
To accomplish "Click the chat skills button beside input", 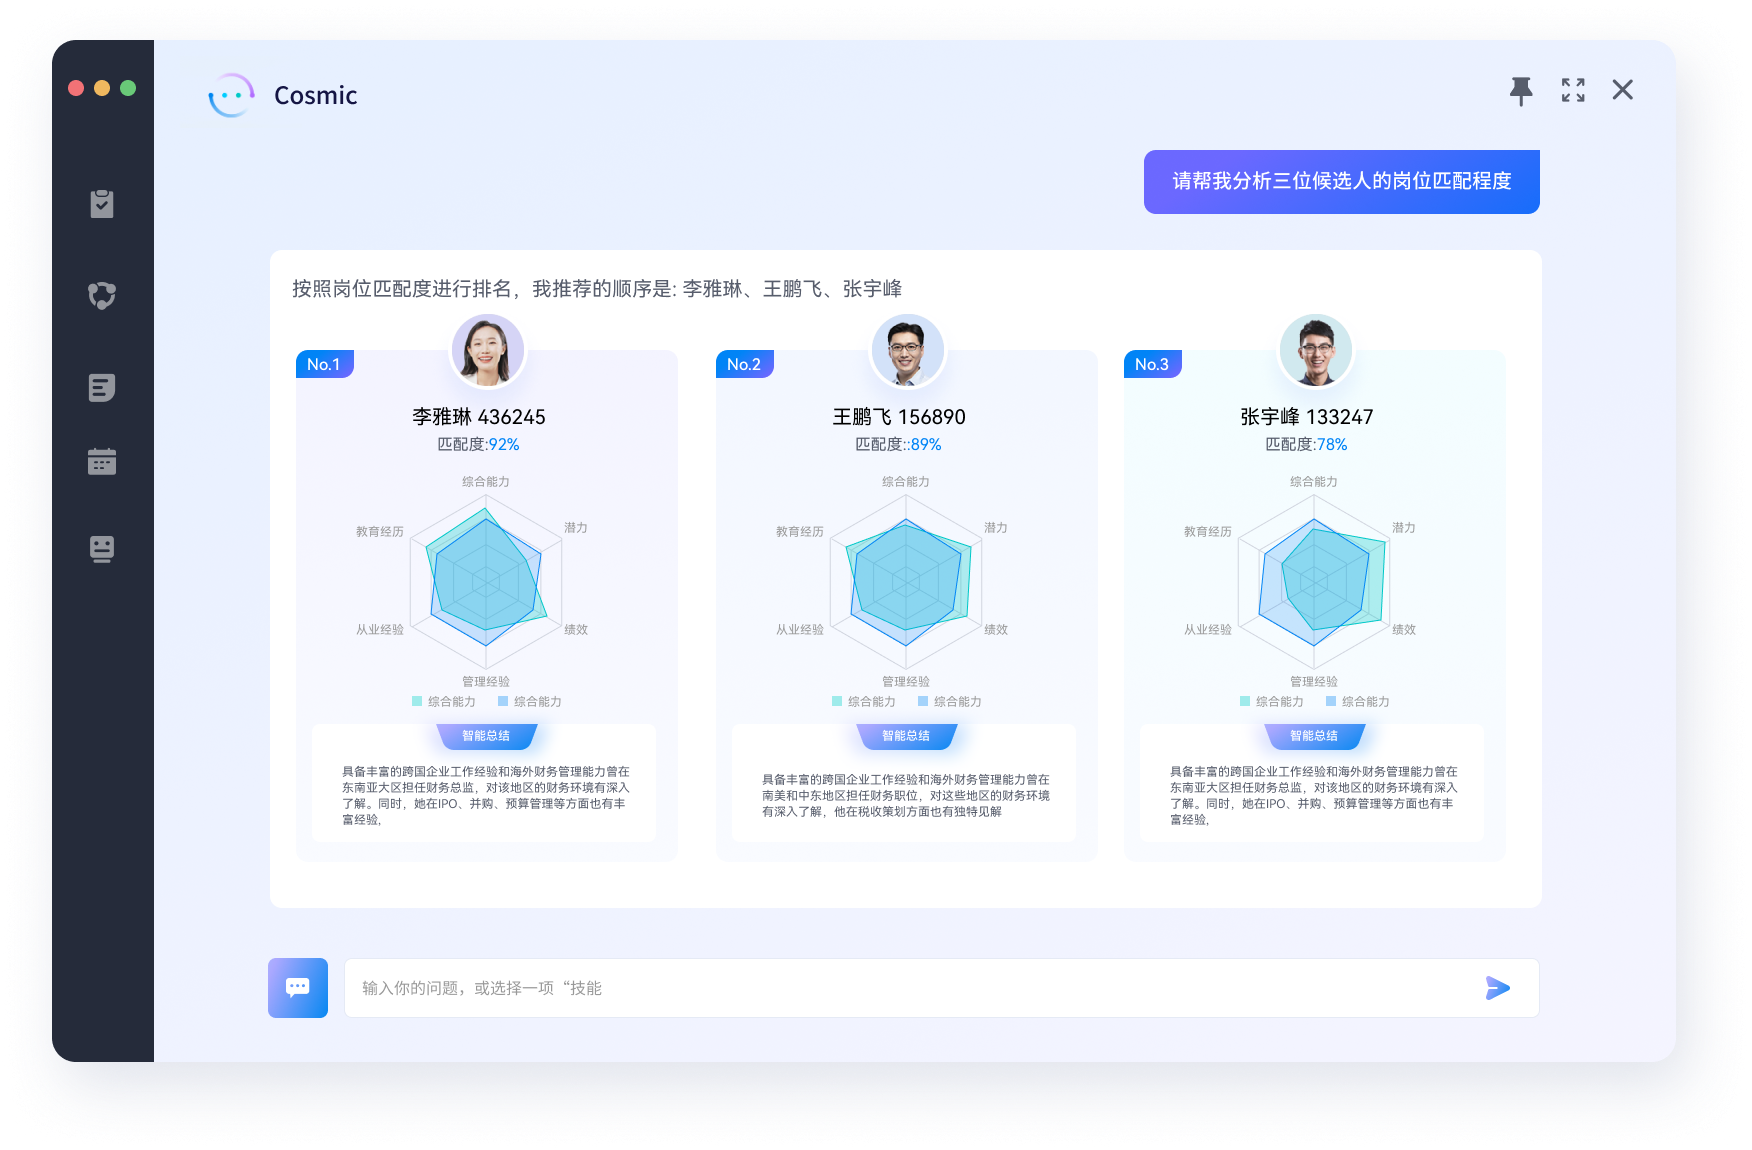I will click(x=298, y=988).
